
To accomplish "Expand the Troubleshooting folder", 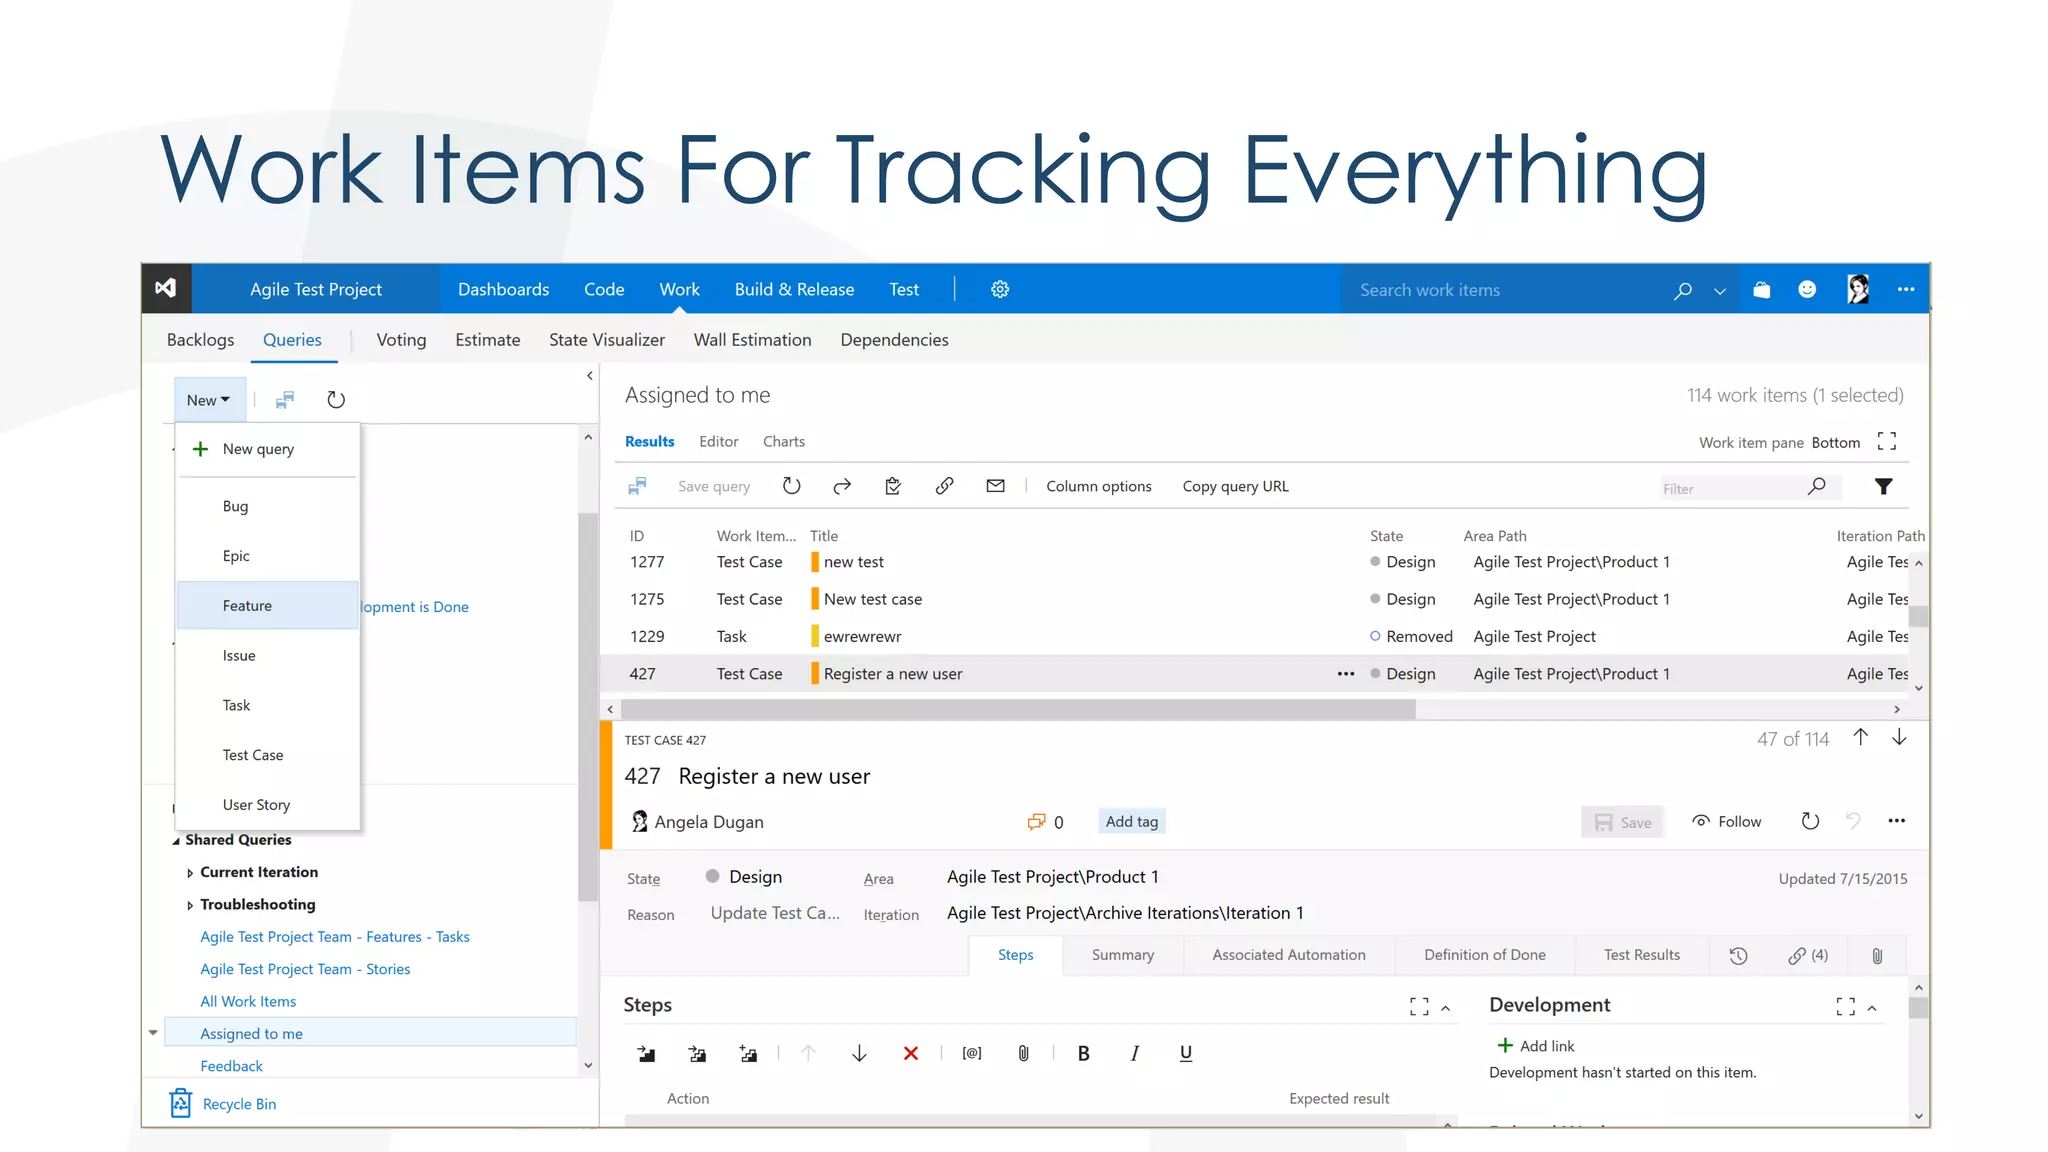I will pyautogui.click(x=190, y=905).
